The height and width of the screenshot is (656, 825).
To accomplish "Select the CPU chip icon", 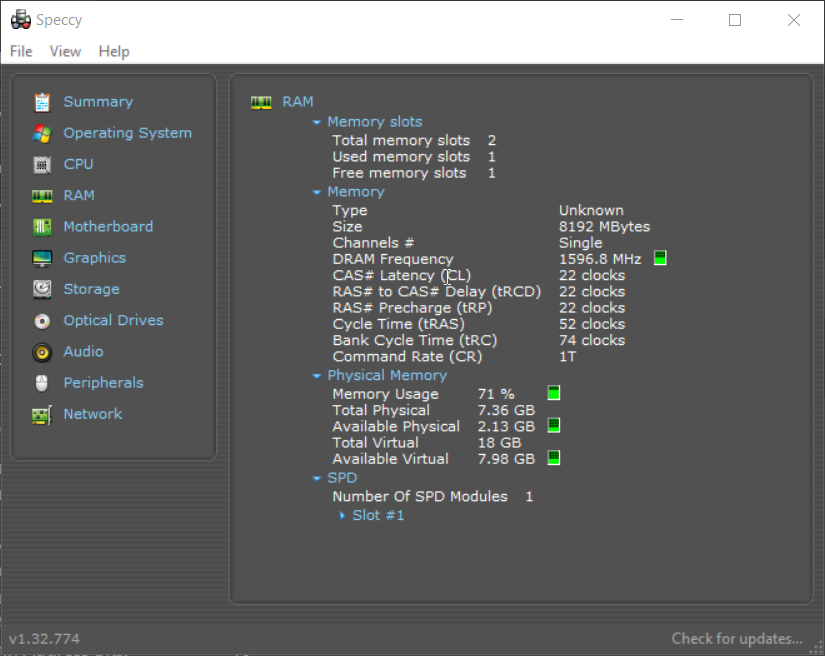I will (x=42, y=164).
